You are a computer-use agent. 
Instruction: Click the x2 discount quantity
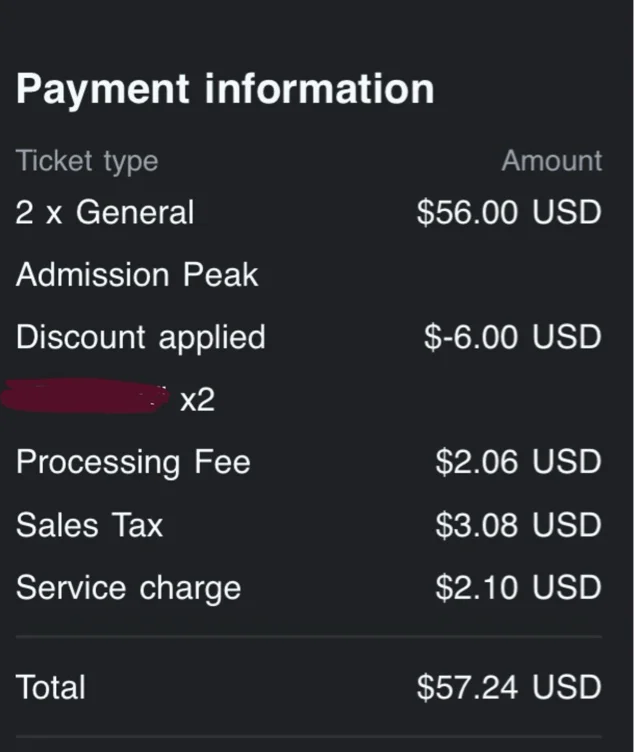pos(197,400)
